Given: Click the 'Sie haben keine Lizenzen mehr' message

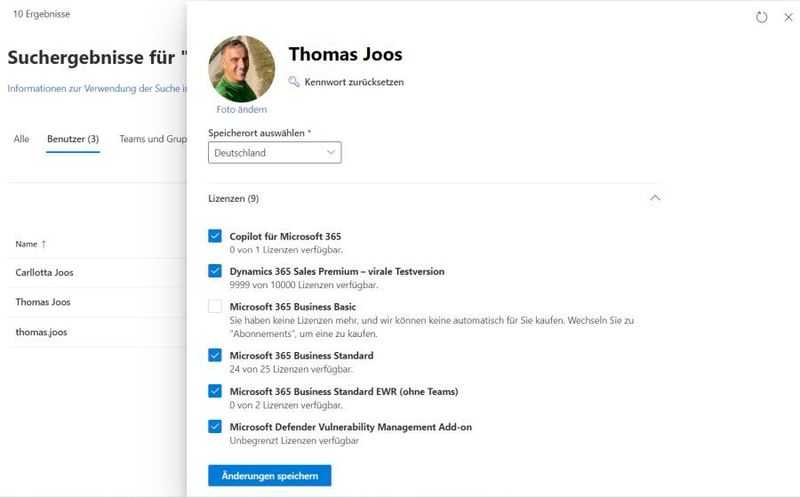Looking at the screenshot, I should pyautogui.click(x=432, y=327).
